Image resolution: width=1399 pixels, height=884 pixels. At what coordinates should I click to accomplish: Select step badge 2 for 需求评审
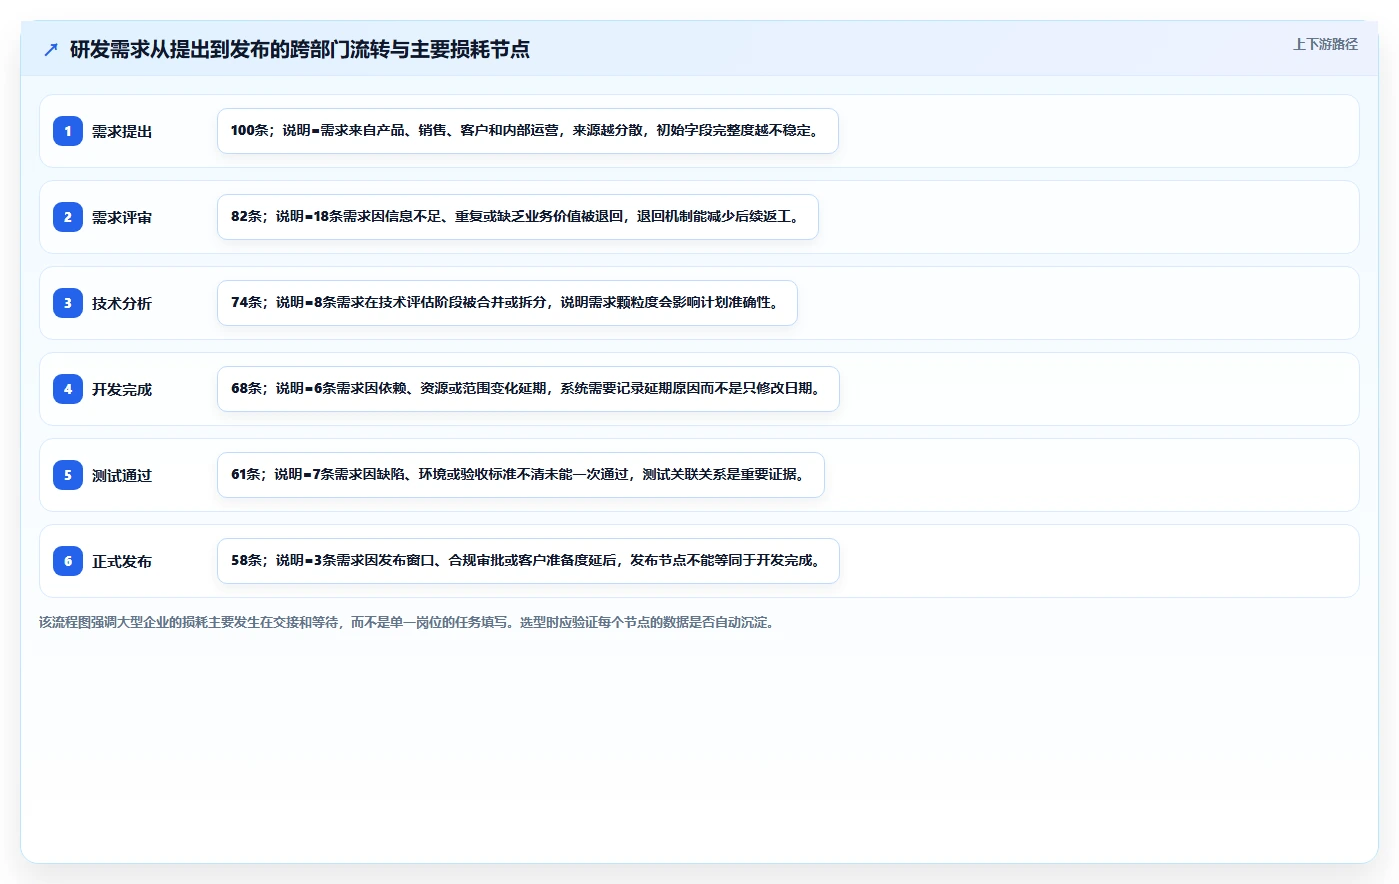coord(68,217)
